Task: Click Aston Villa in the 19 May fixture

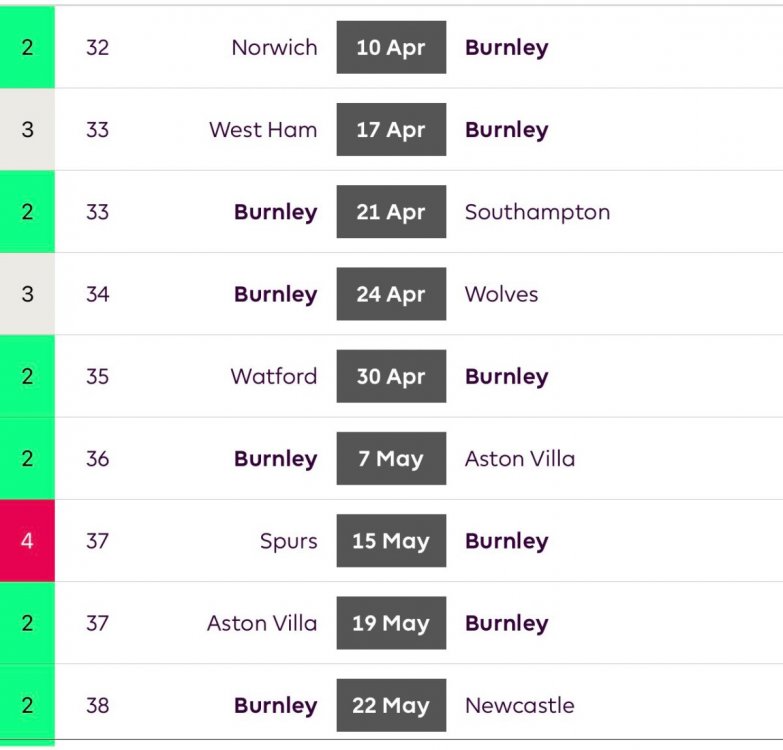Action: click(262, 623)
